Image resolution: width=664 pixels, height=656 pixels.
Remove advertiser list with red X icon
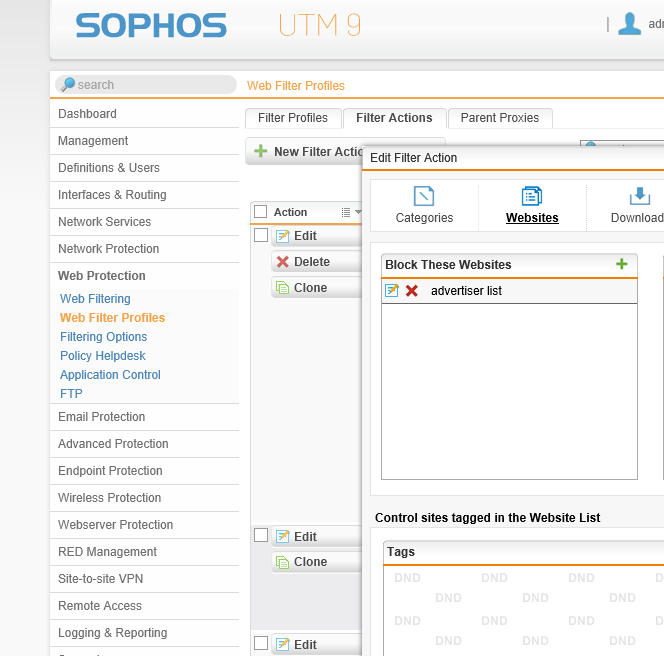point(412,291)
